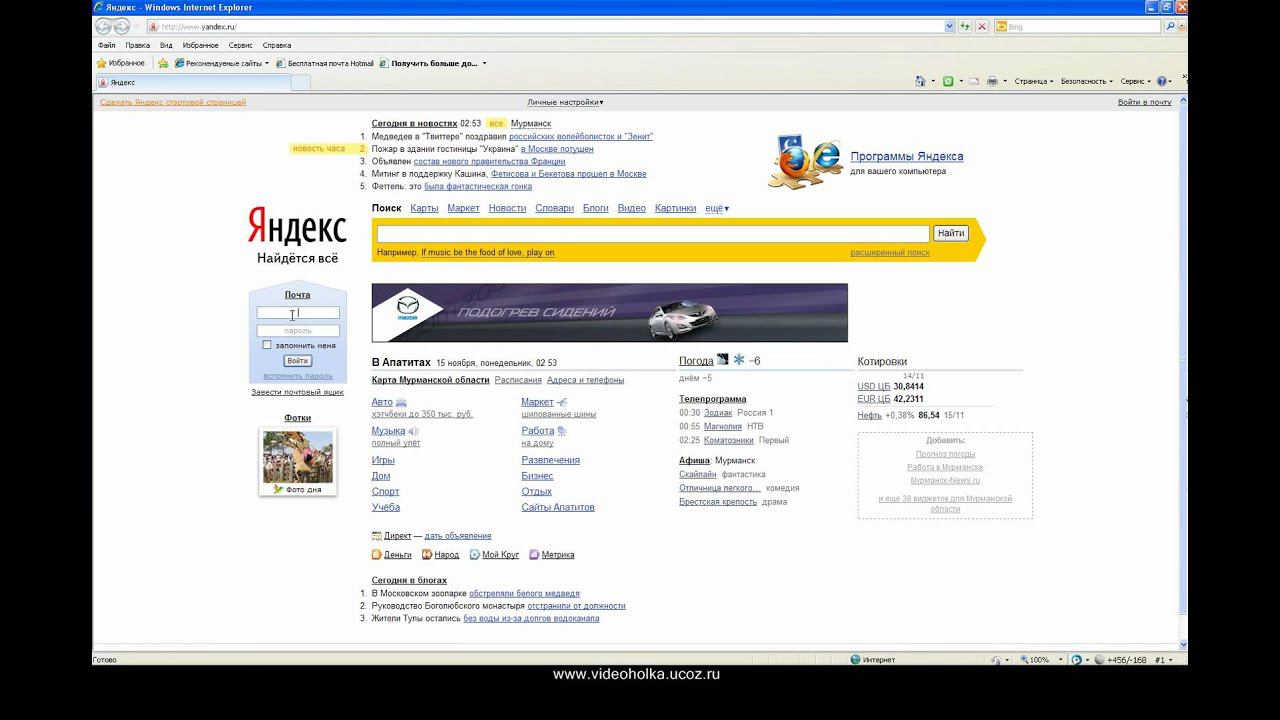Click 'Завести почтовый ящик' link

coord(297,392)
